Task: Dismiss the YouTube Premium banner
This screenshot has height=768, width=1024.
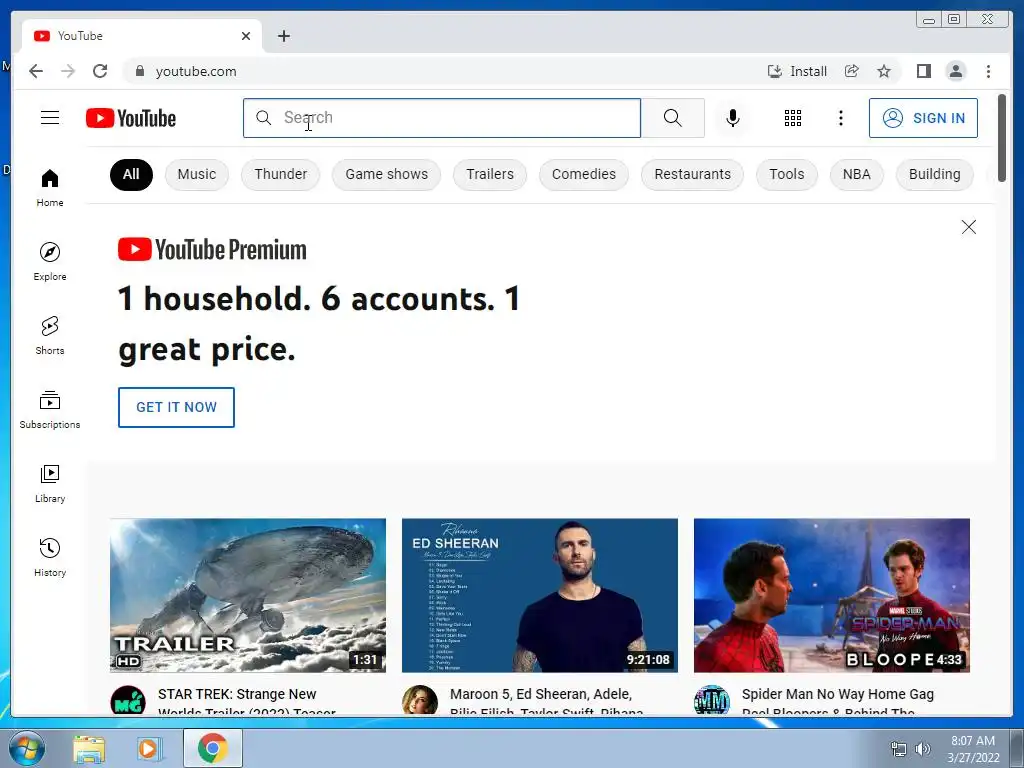Action: coord(968,227)
